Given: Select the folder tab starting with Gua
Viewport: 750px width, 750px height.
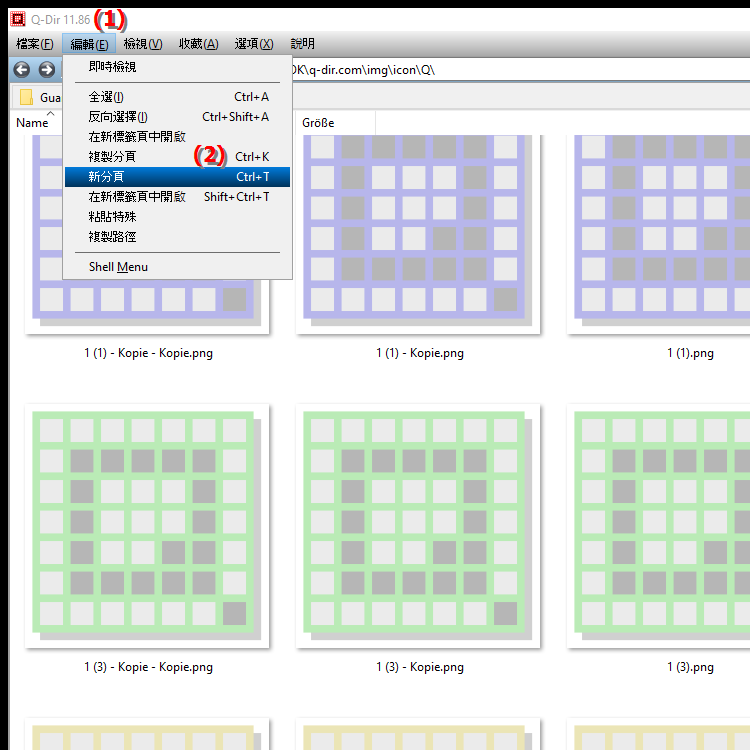Looking at the screenshot, I should (40, 98).
